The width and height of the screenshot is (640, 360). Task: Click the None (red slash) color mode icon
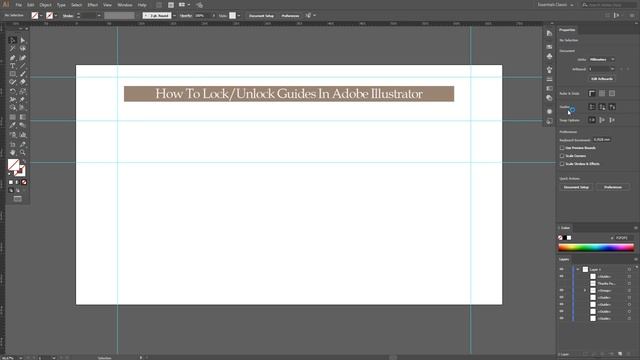[x=24, y=182]
